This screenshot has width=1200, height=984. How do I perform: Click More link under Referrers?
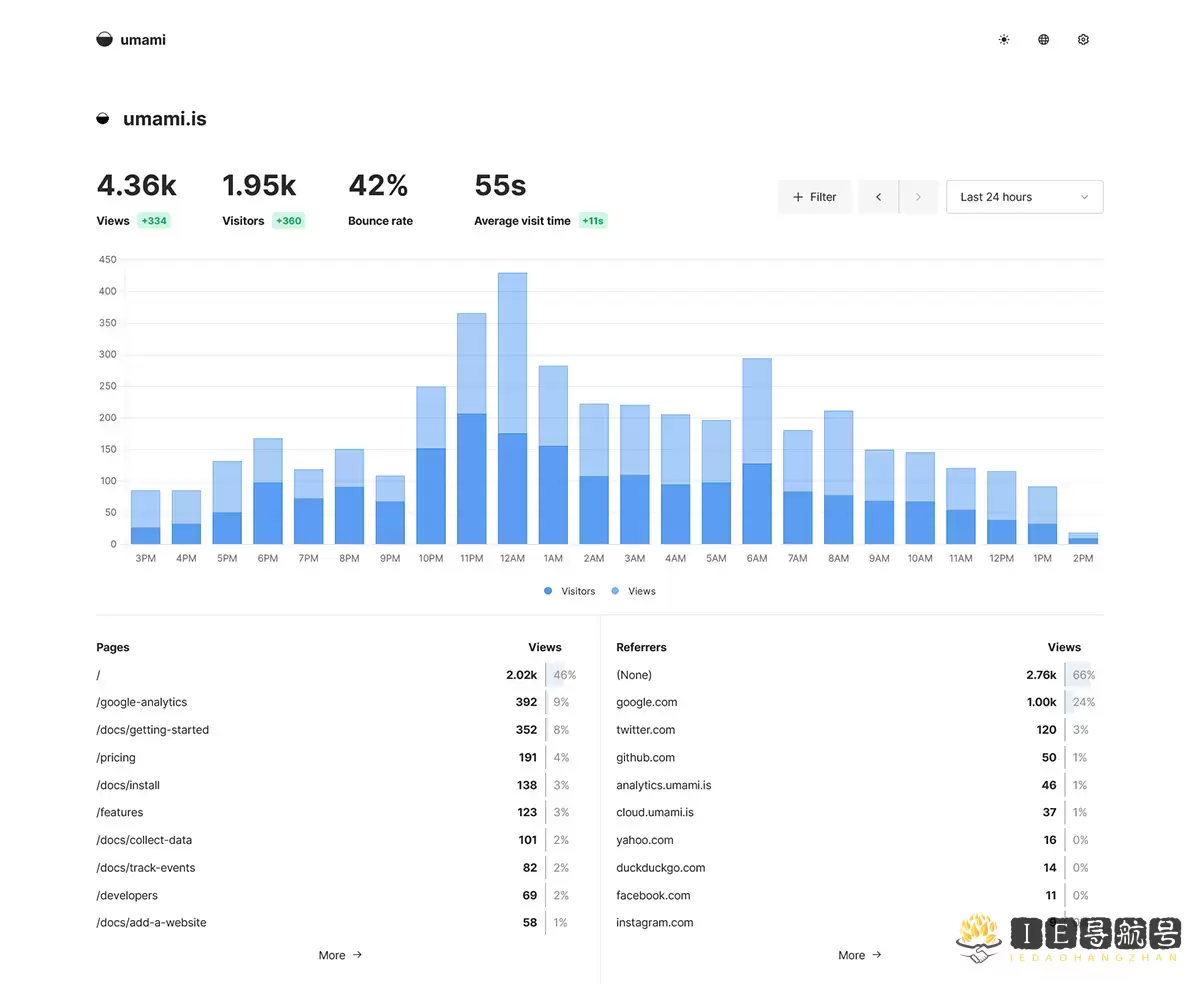tap(860, 955)
